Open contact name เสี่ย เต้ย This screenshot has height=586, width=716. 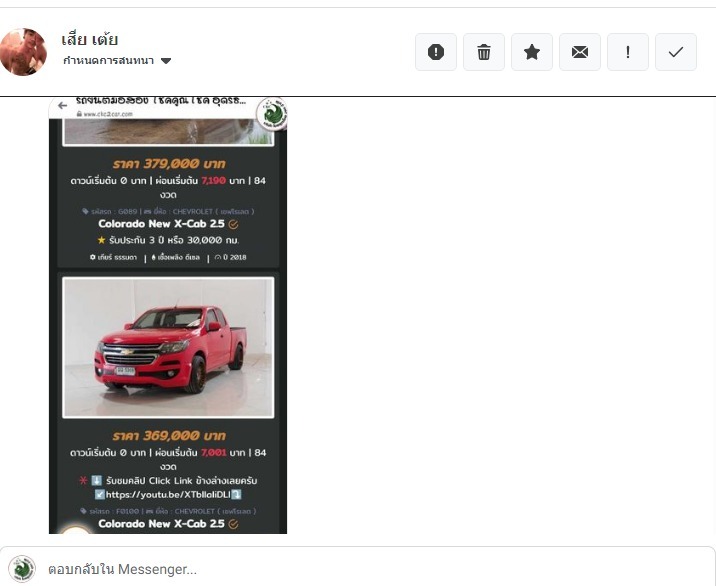coord(90,40)
